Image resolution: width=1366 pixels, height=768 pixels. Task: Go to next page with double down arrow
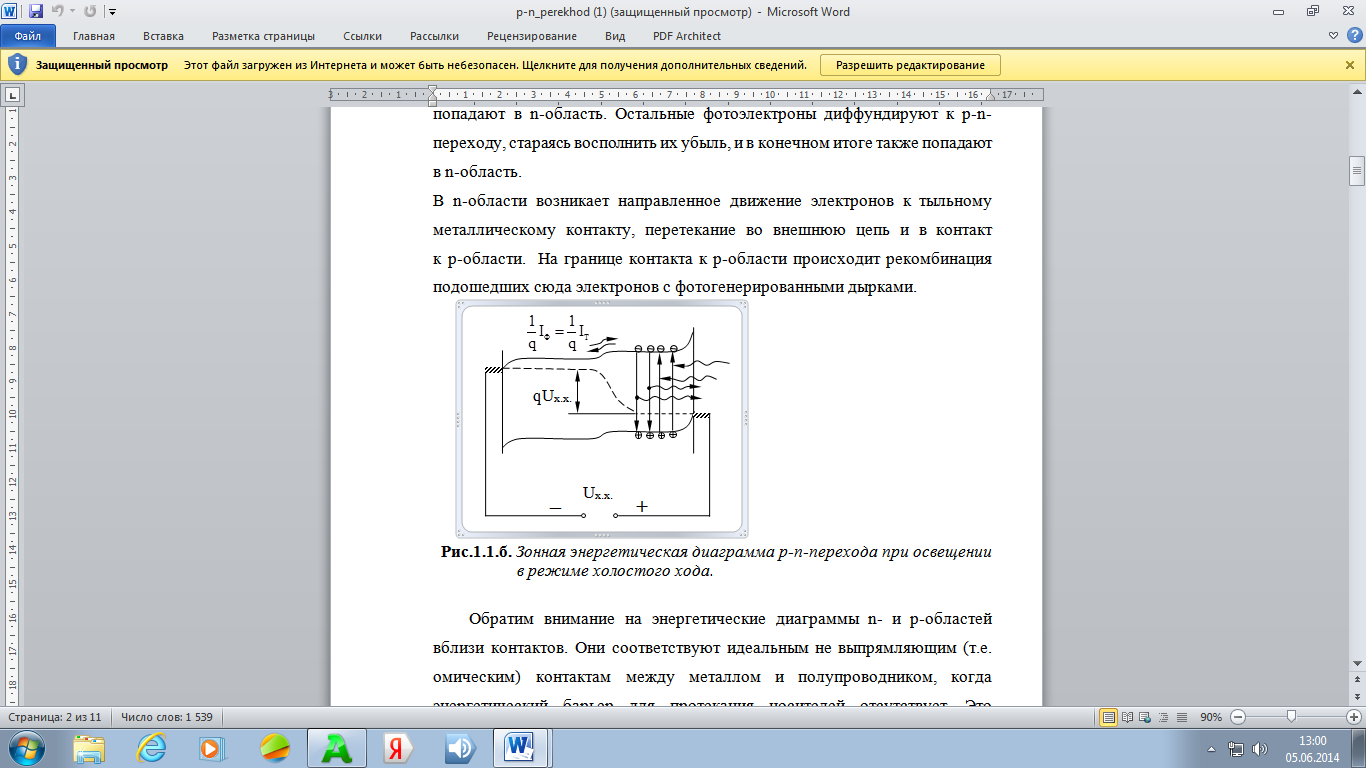tap(1357, 696)
